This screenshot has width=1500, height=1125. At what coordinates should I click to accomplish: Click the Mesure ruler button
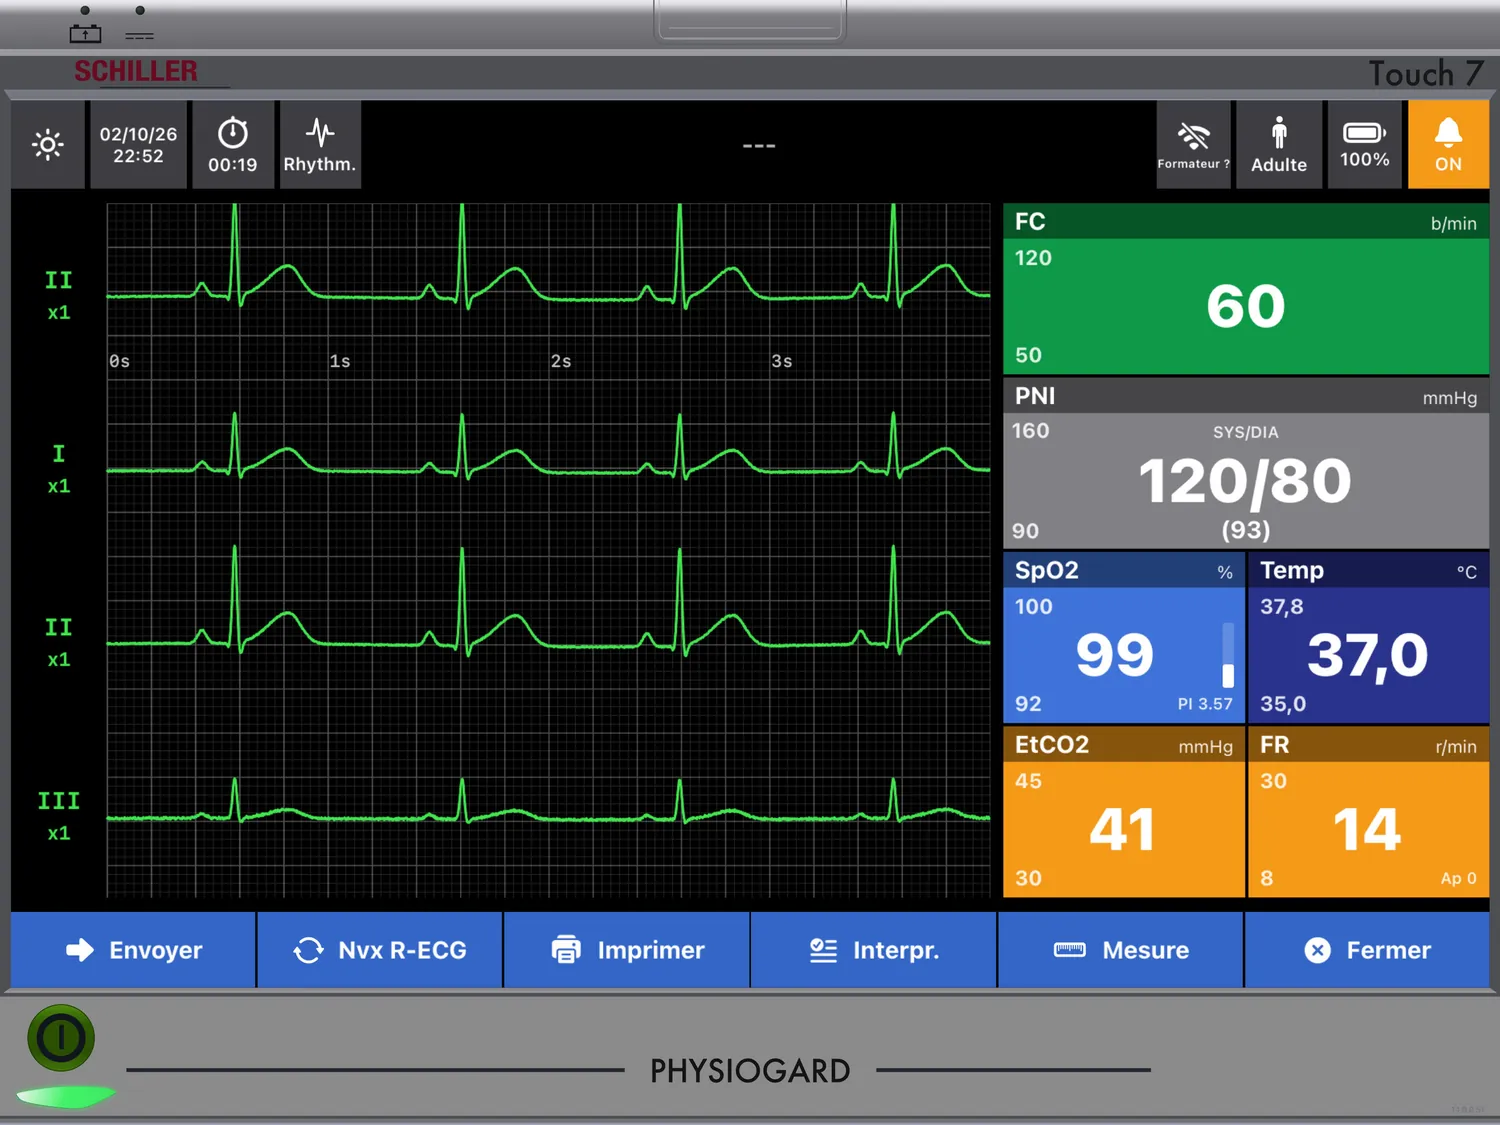[x=1121, y=950]
